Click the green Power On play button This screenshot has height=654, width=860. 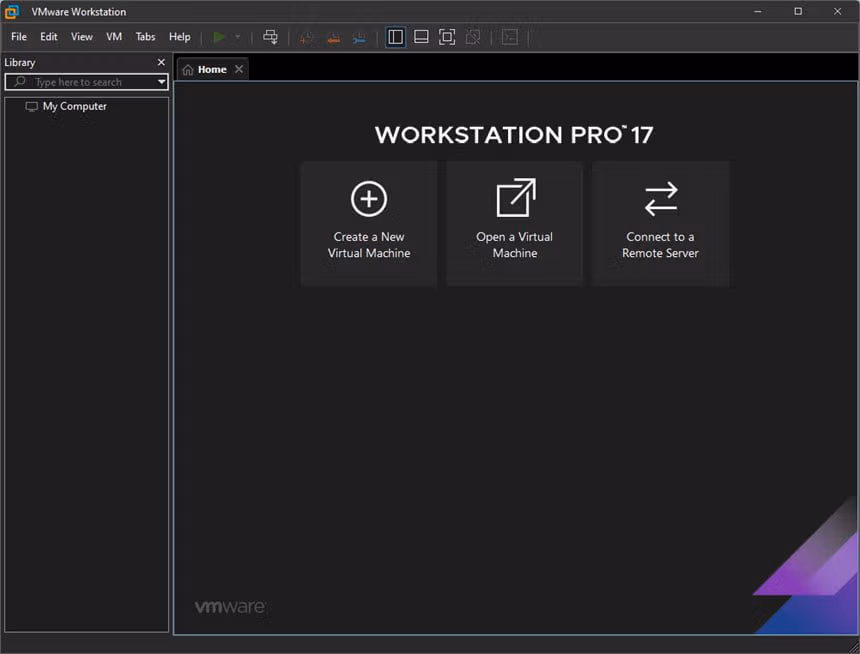click(x=219, y=37)
